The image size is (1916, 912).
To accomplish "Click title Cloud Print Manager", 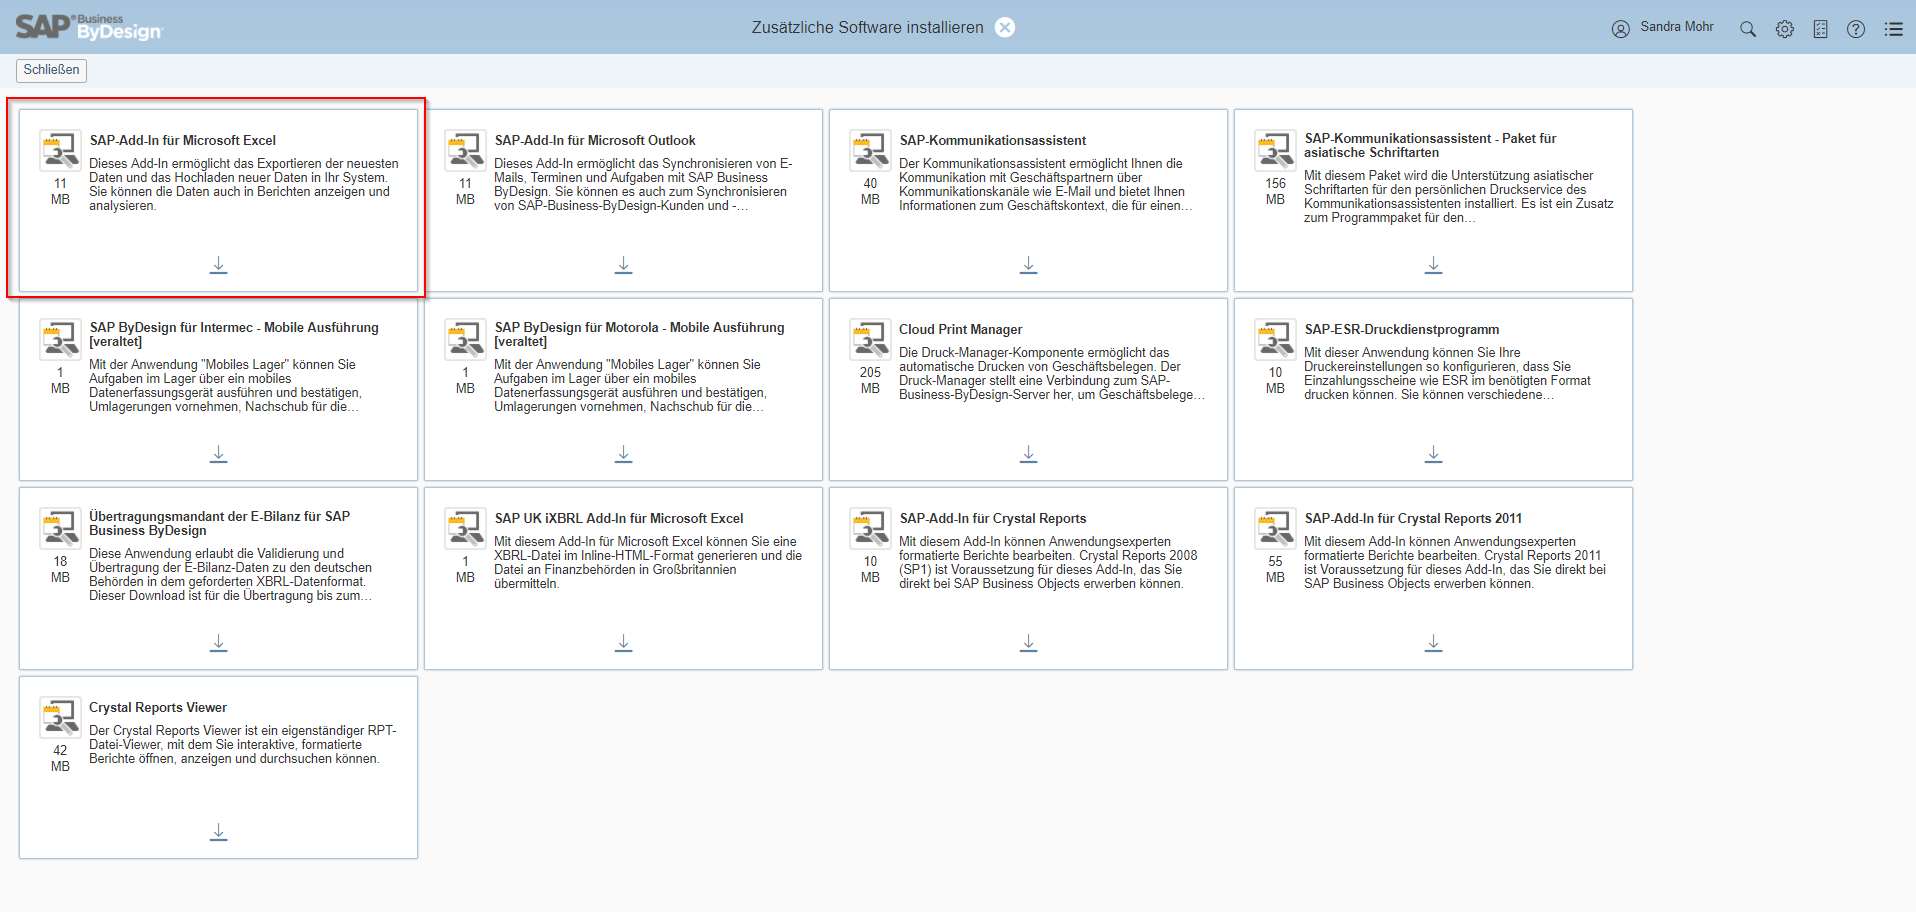I will (x=961, y=329).
